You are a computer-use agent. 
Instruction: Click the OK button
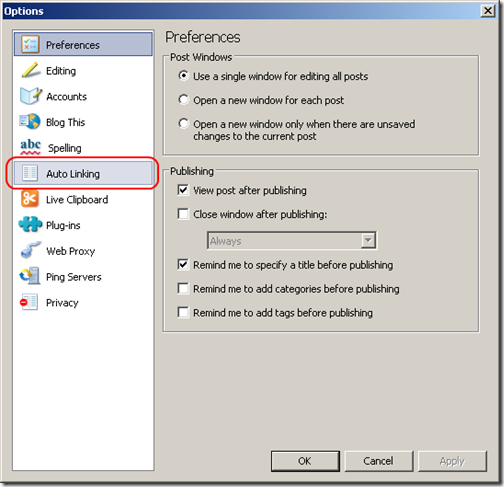[305, 461]
